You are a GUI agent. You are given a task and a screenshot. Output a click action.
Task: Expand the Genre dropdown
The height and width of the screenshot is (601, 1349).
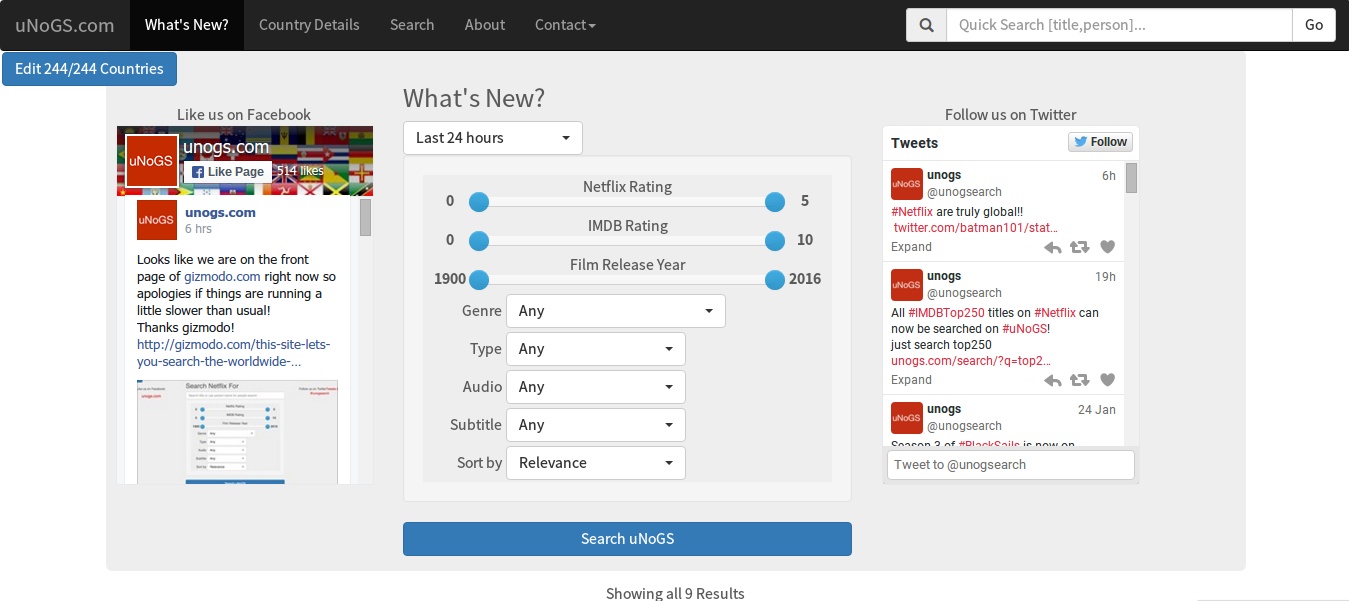coord(615,311)
